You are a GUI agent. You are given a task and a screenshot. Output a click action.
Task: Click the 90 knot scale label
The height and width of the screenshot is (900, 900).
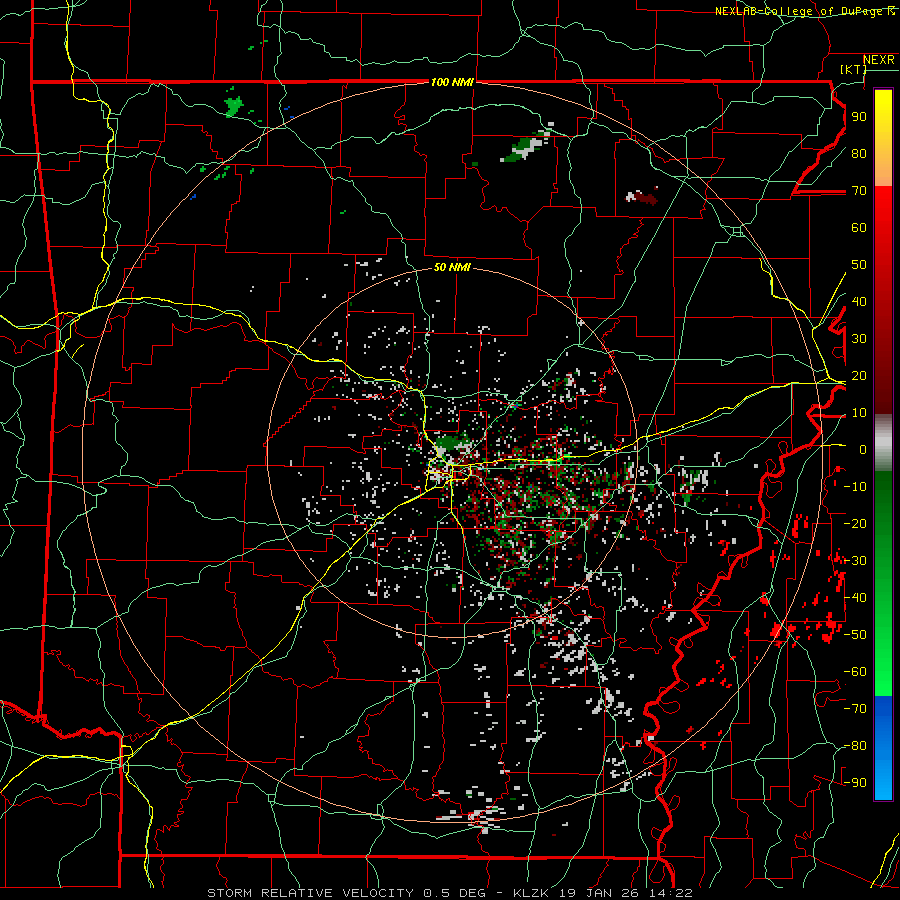coord(859,117)
